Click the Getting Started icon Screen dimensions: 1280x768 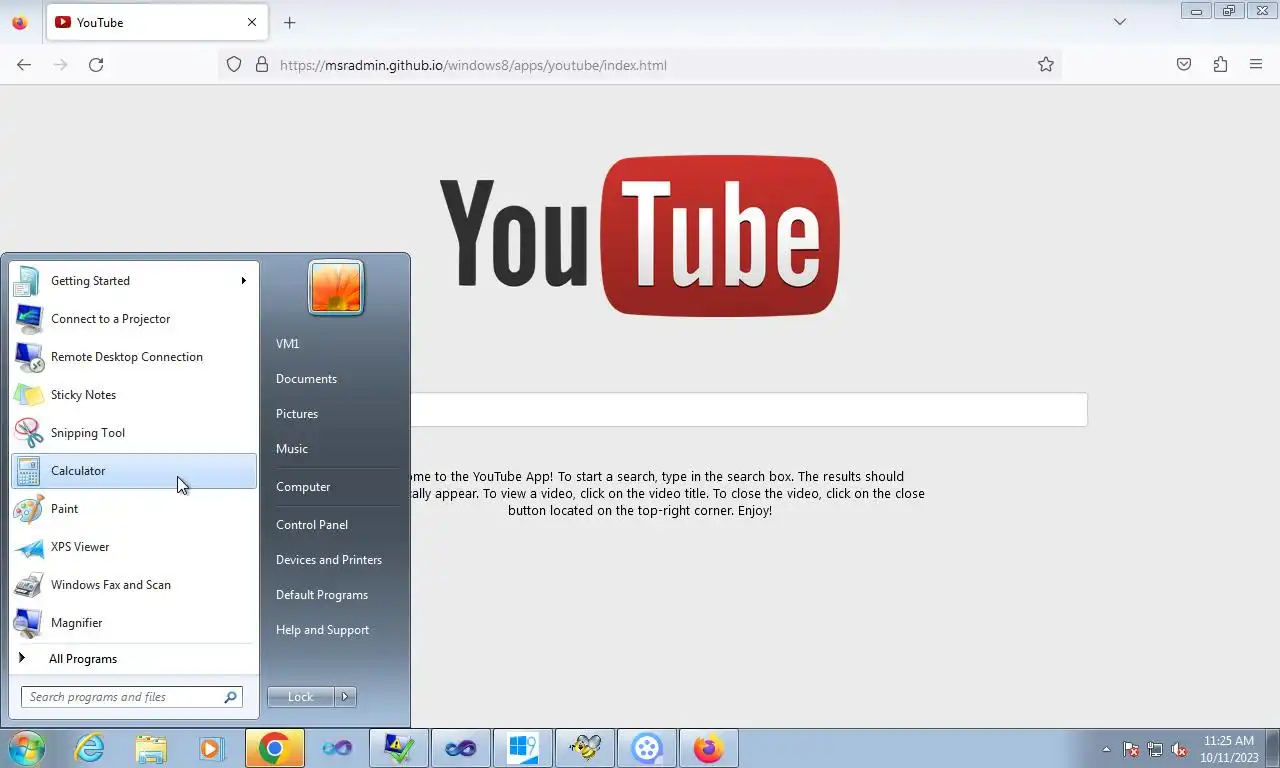pyautogui.click(x=28, y=281)
